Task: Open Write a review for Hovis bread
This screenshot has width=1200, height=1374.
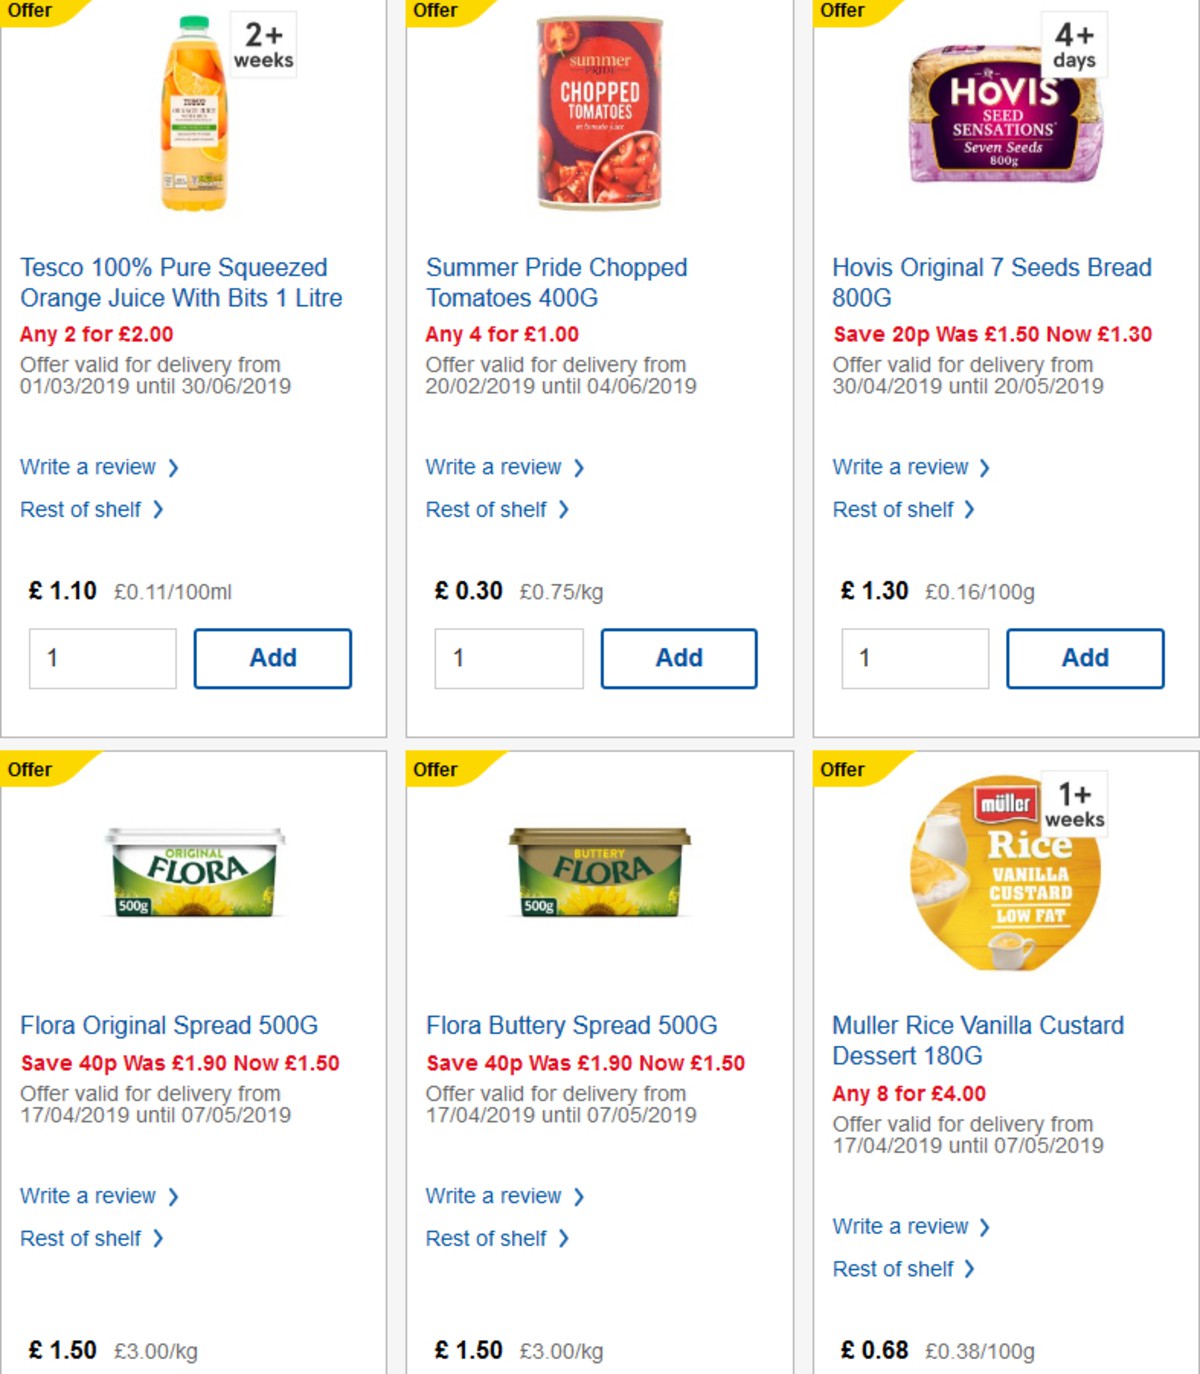Action: (901, 467)
